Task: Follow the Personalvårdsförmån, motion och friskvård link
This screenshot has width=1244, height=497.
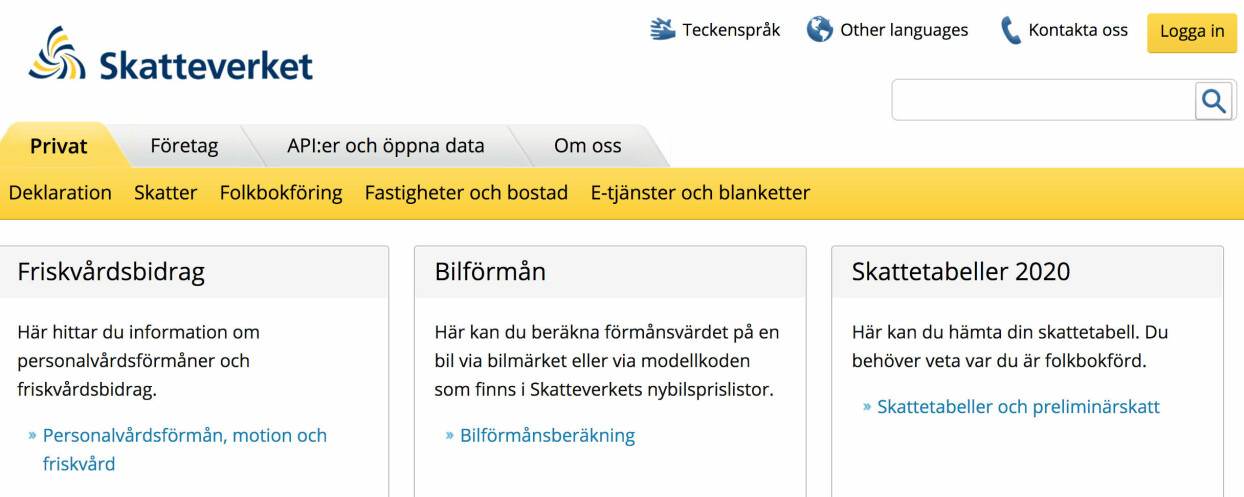Action: click(x=185, y=449)
